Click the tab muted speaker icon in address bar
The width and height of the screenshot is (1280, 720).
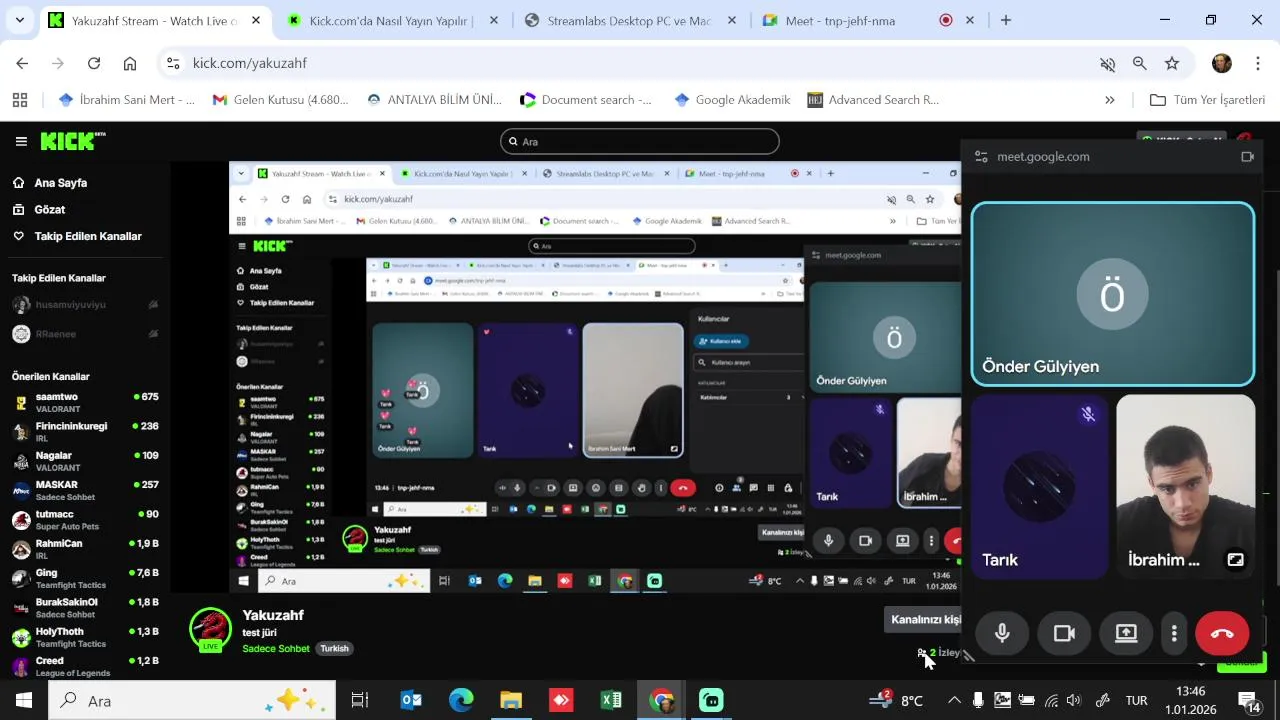1108,64
